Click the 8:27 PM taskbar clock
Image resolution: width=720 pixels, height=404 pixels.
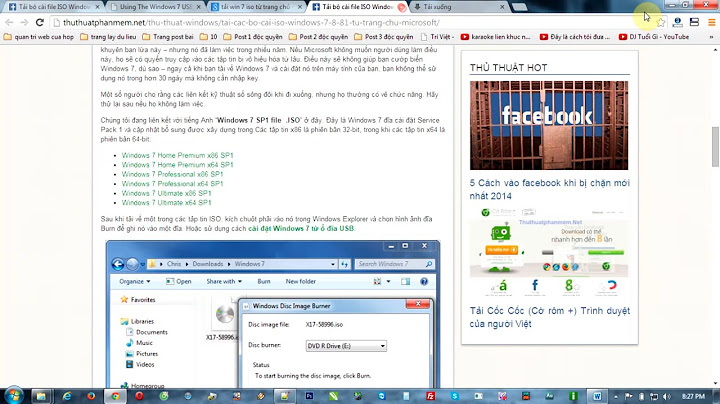pos(693,396)
